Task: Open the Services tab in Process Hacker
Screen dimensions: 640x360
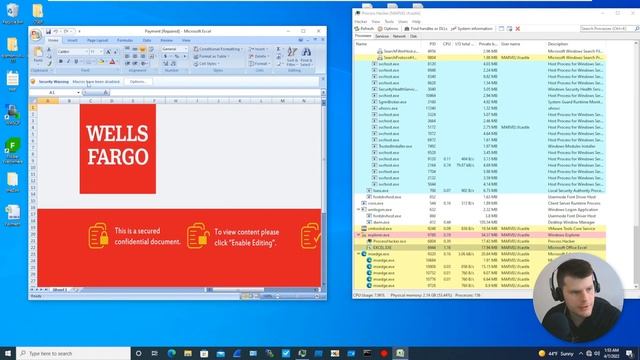Action: tap(382, 36)
